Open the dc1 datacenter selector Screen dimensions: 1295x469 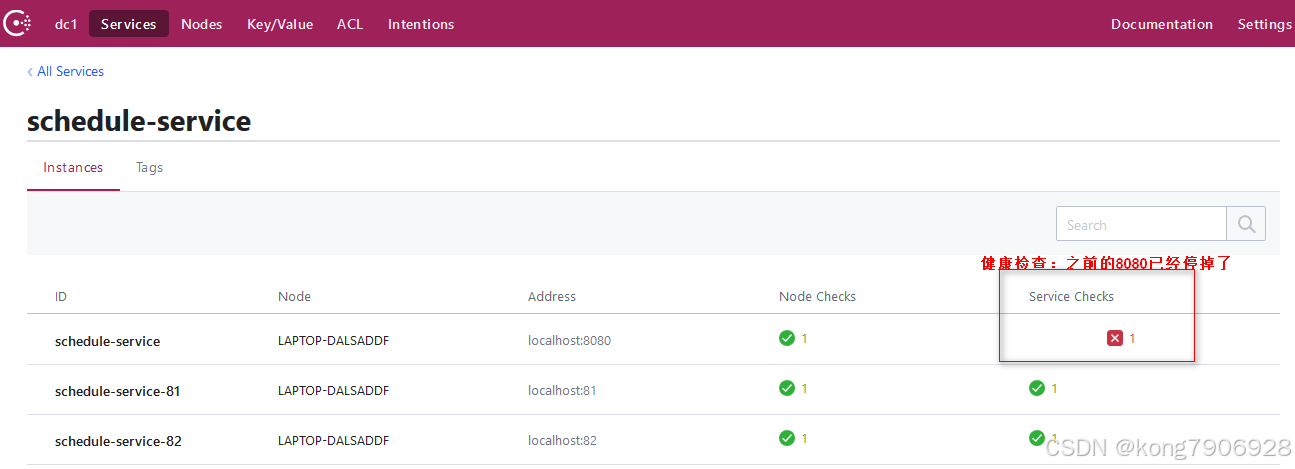pos(66,24)
